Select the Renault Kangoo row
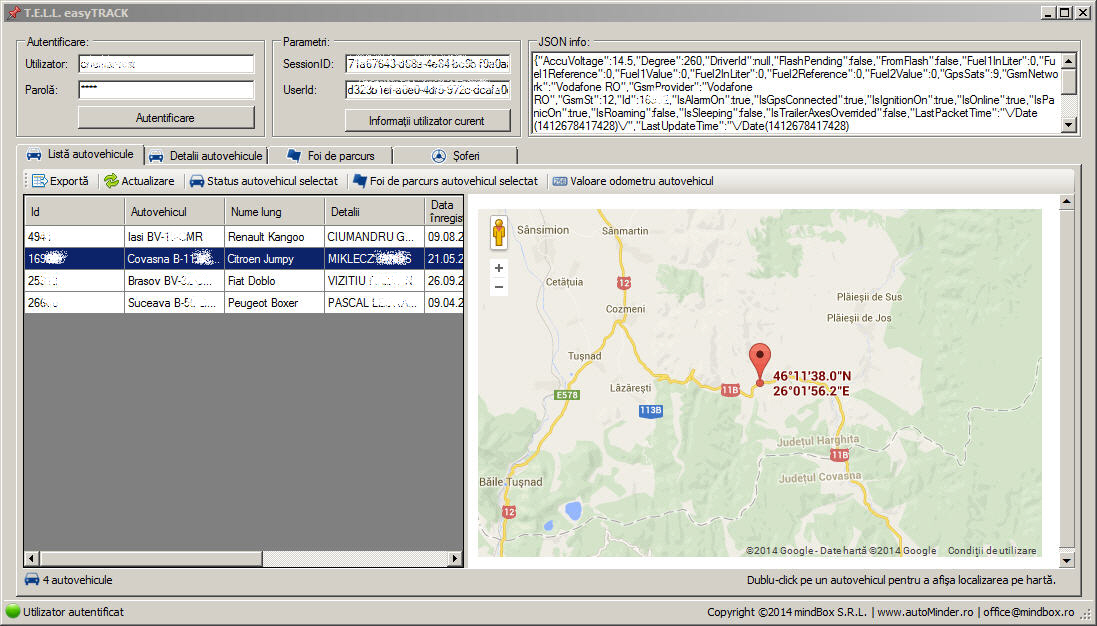This screenshot has width=1097, height=626. (x=244, y=236)
